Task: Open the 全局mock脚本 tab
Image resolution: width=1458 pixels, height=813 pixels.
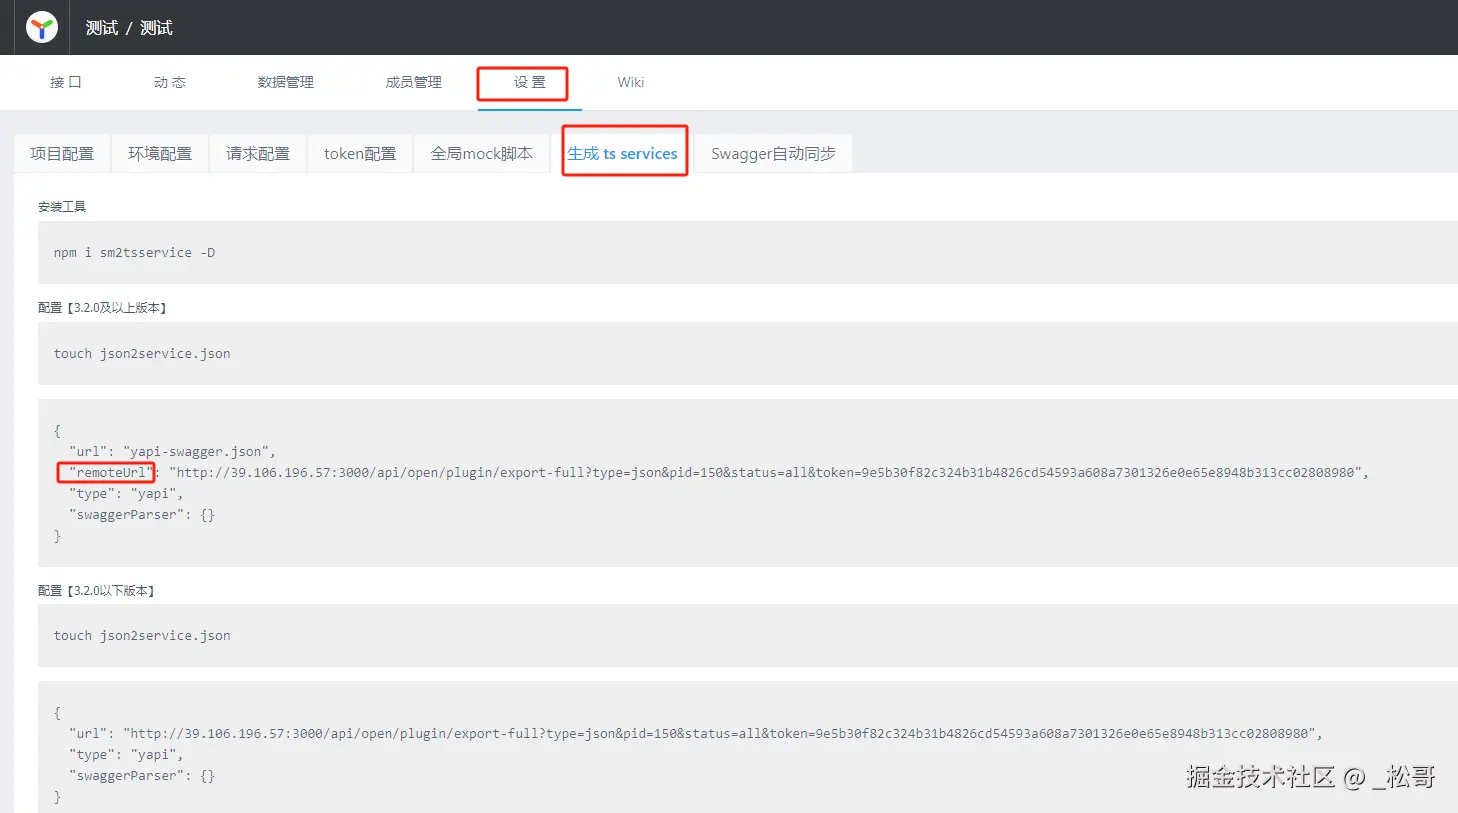Action: (481, 153)
